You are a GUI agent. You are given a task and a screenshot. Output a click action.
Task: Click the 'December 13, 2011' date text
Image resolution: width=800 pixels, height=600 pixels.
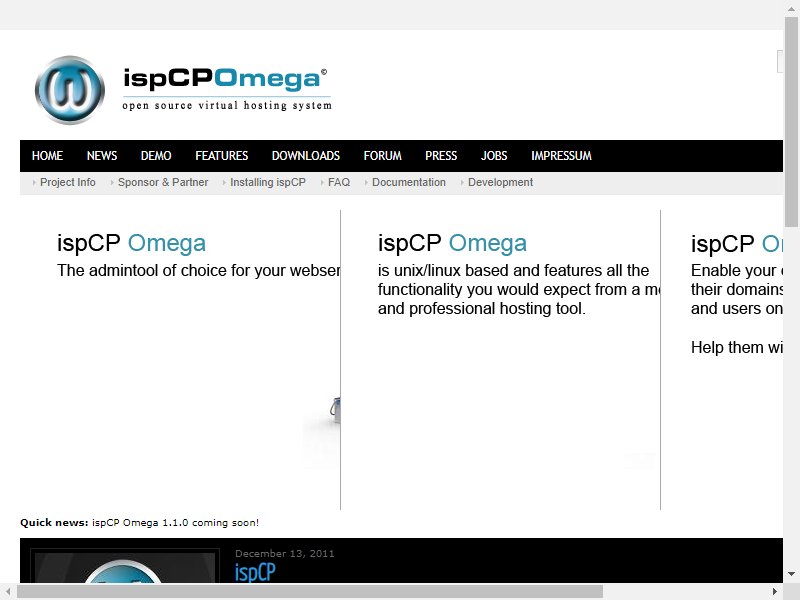click(x=284, y=554)
